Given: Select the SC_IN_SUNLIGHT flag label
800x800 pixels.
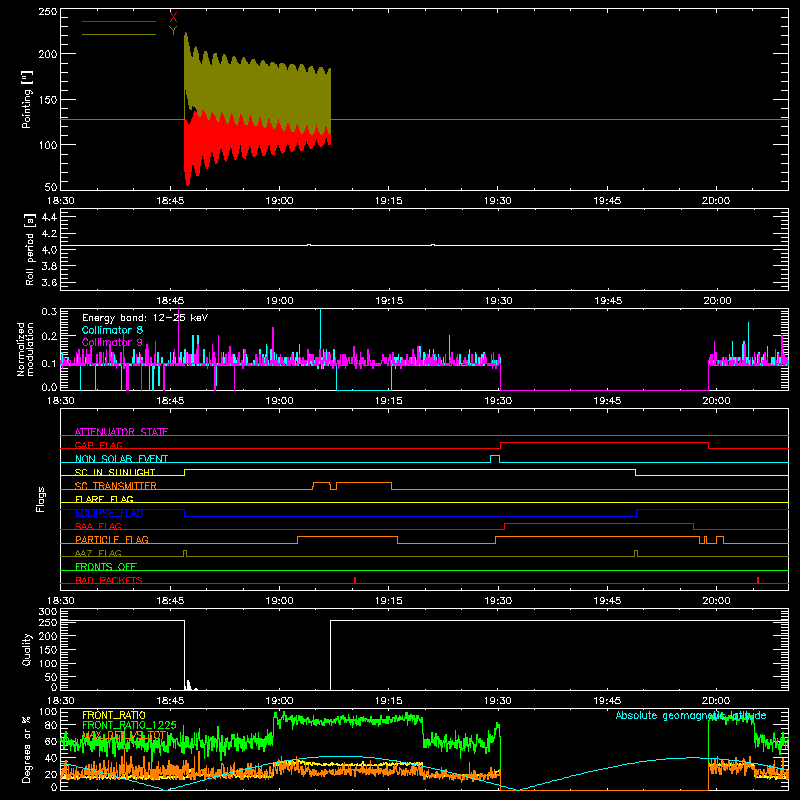Looking at the screenshot, I should pyautogui.click(x=115, y=472).
